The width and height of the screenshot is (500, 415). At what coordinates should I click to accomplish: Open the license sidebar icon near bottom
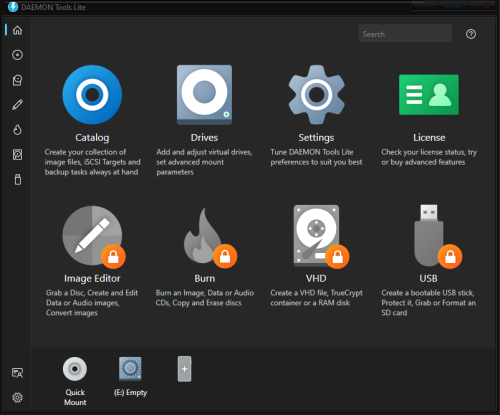[17, 373]
